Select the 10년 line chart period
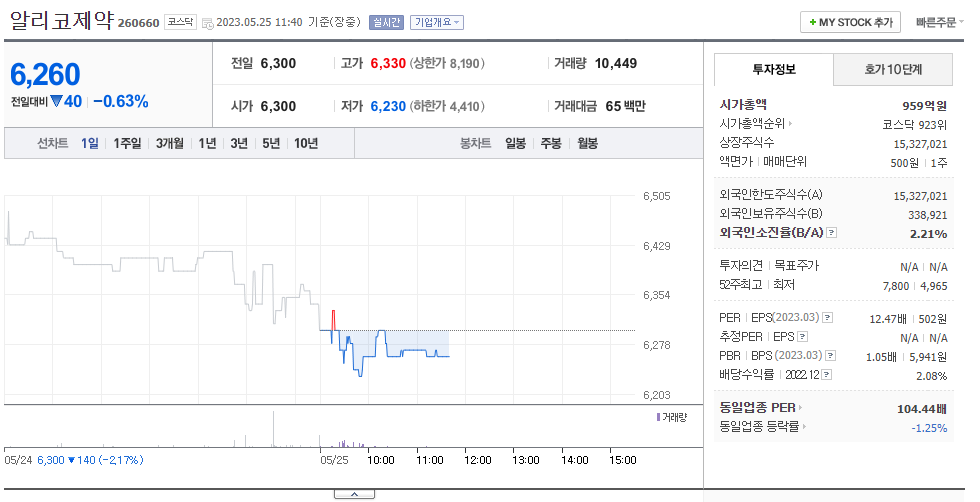This screenshot has width=980, height=502. [x=306, y=143]
